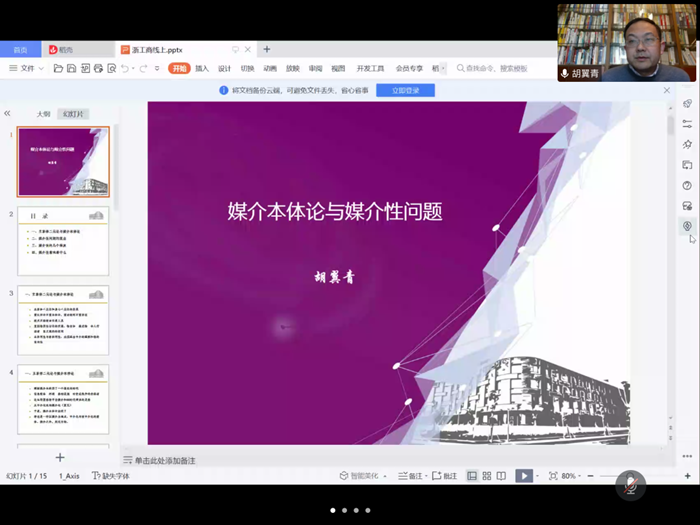This screenshot has width=700, height=525.
Task: Start slideshow with the play button
Action: tap(524, 476)
